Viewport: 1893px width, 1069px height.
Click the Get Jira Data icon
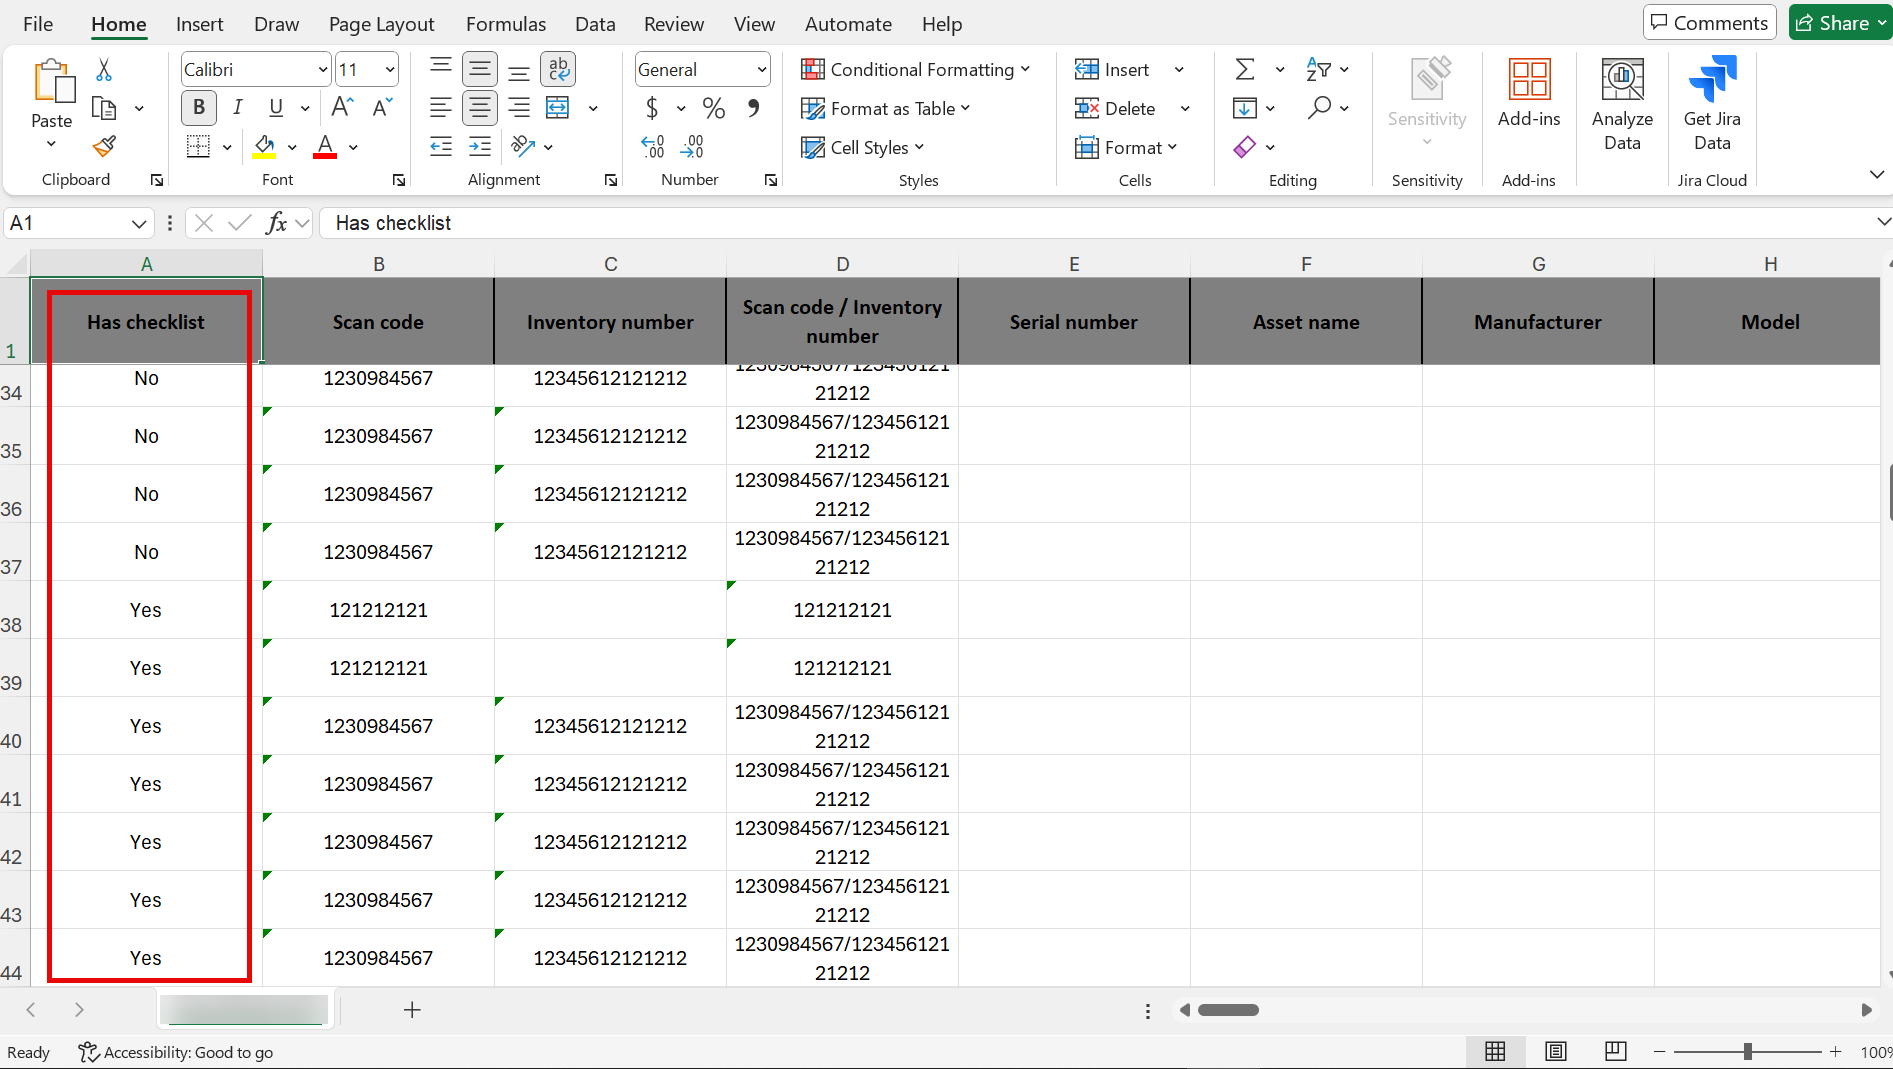(x=1711, y=105)
